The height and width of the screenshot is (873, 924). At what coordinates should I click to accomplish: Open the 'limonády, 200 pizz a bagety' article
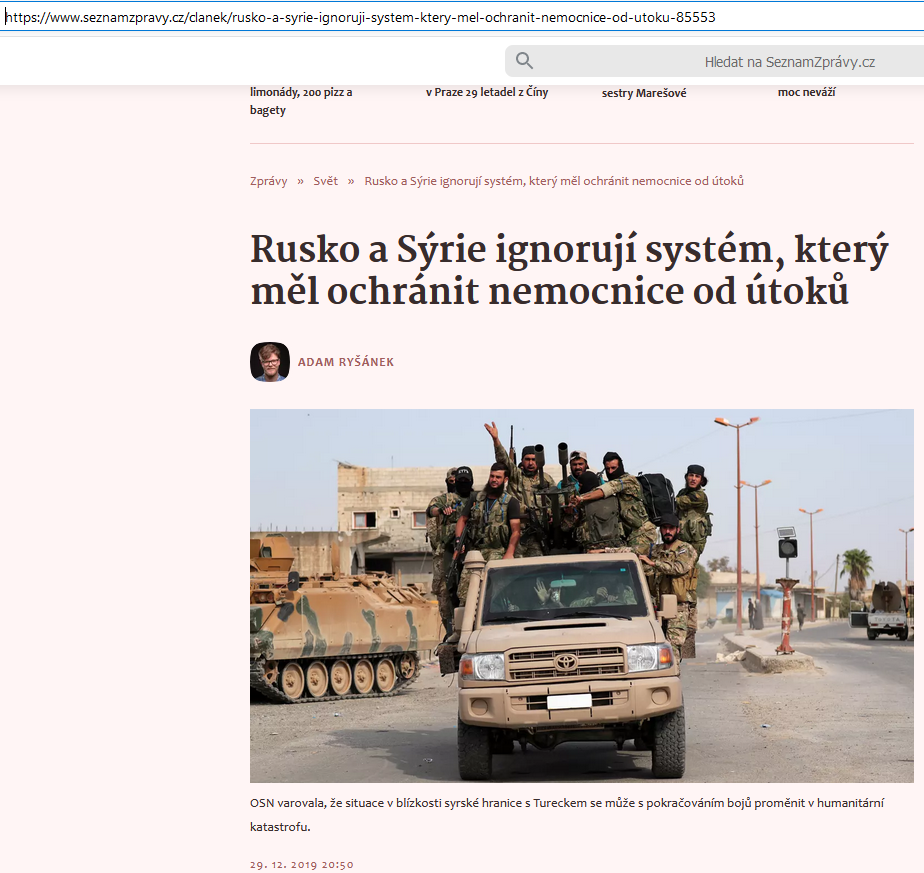pyautogui.click(x=301, y=101)
